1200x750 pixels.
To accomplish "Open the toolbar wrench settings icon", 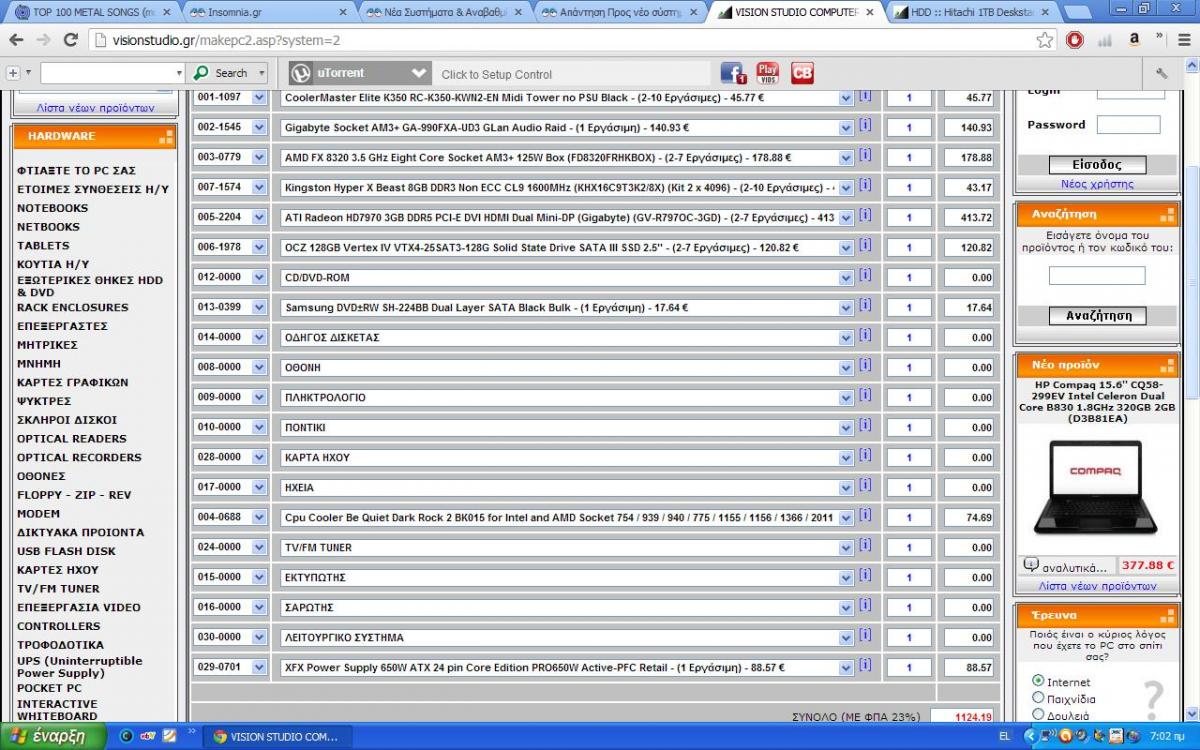I will [1161, 73].
